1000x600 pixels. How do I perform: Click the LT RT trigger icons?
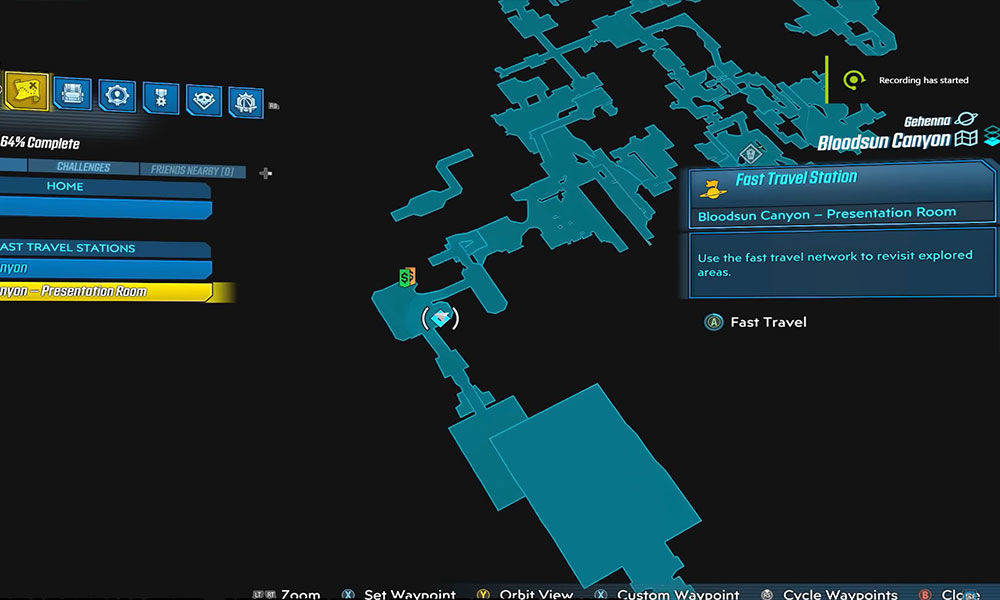[264, 594]
